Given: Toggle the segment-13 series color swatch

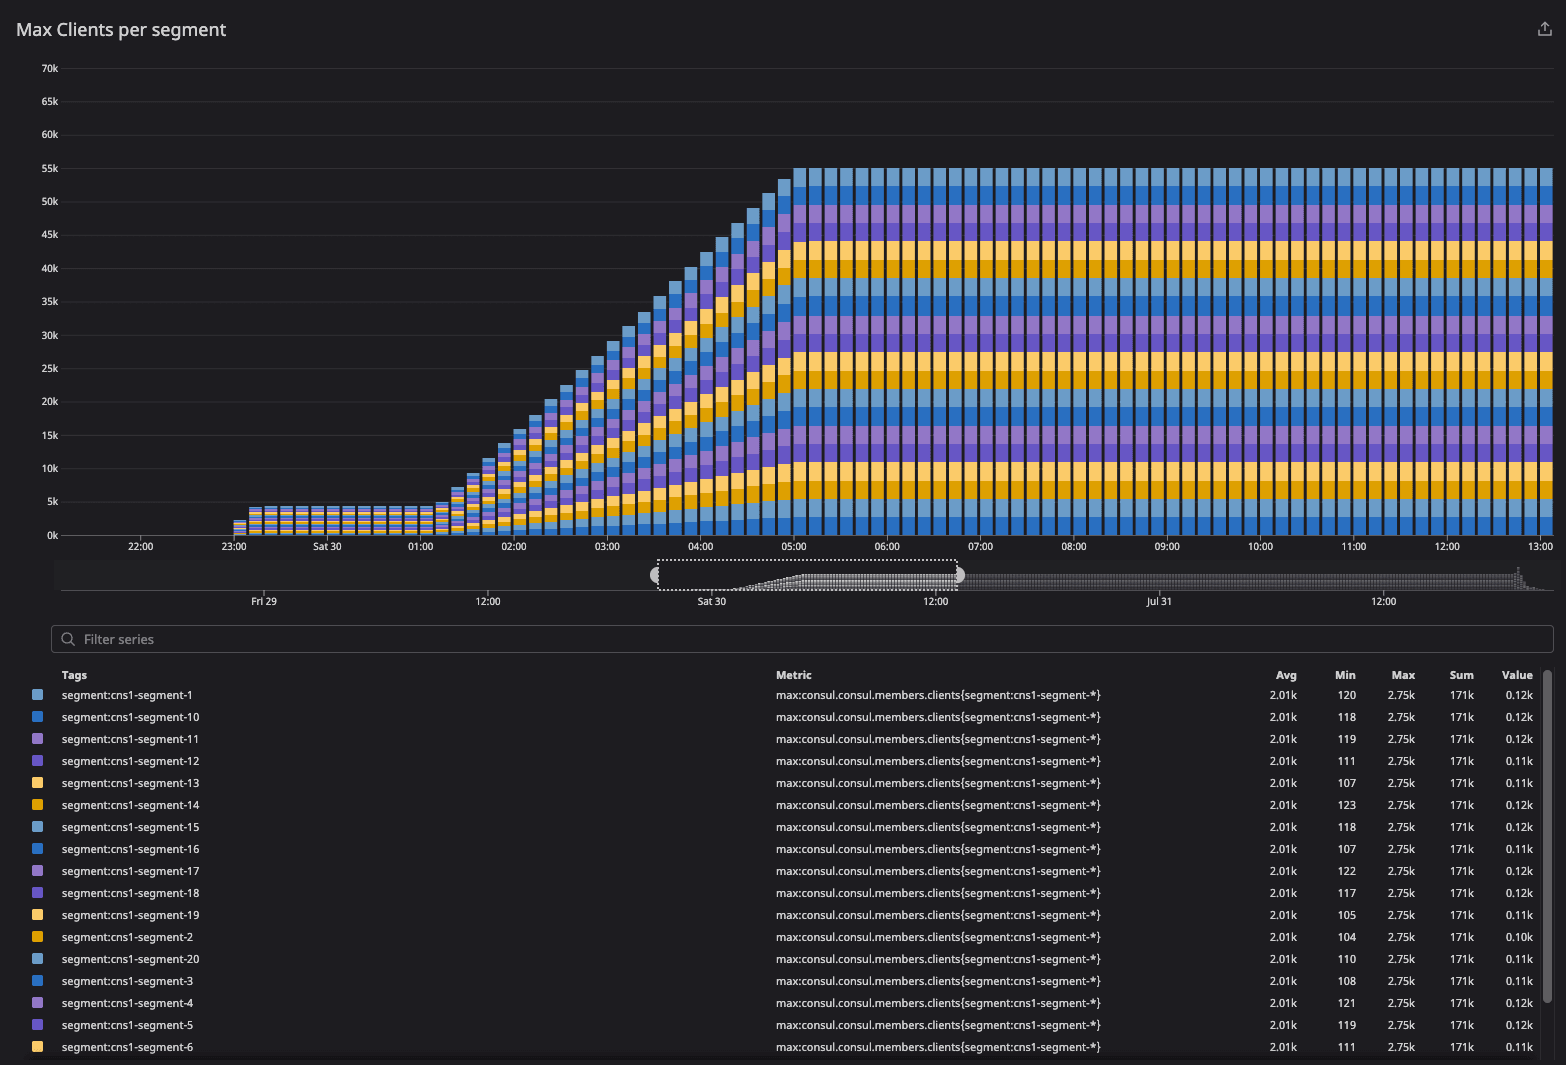Looking at the screenshot, I should [x=38, y=783].
